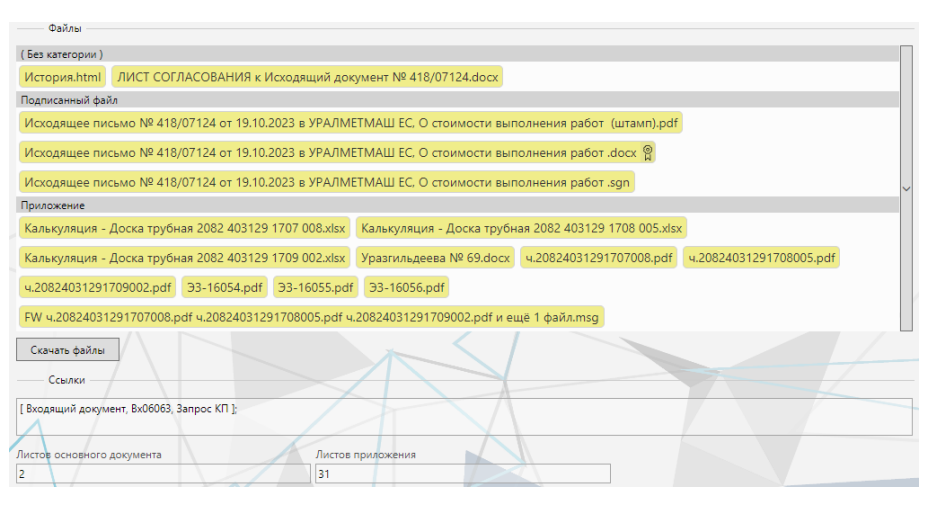The height and width of the screenshot is (505, 933).
Task: Click the Скачать файлы button
Action: [68, 350]
